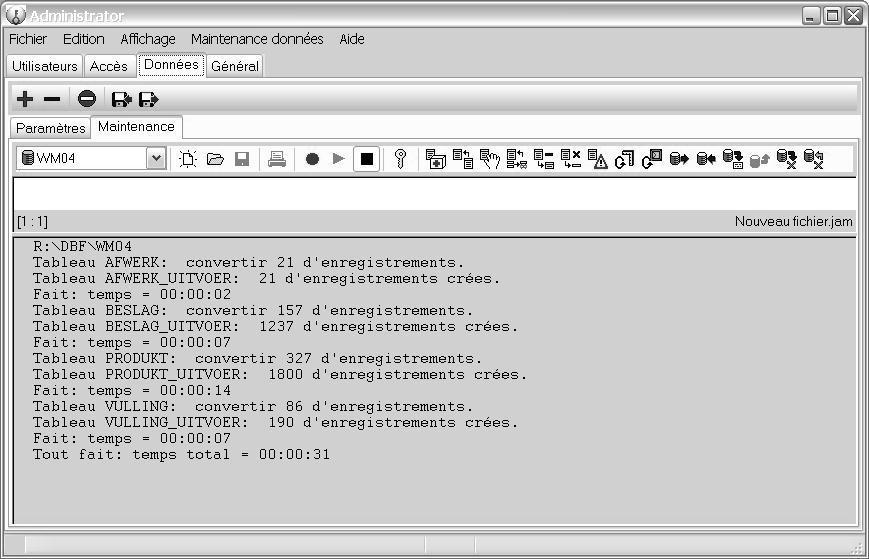Click the 'R:\DBF\WM04' log line

(x=83, y=247)
